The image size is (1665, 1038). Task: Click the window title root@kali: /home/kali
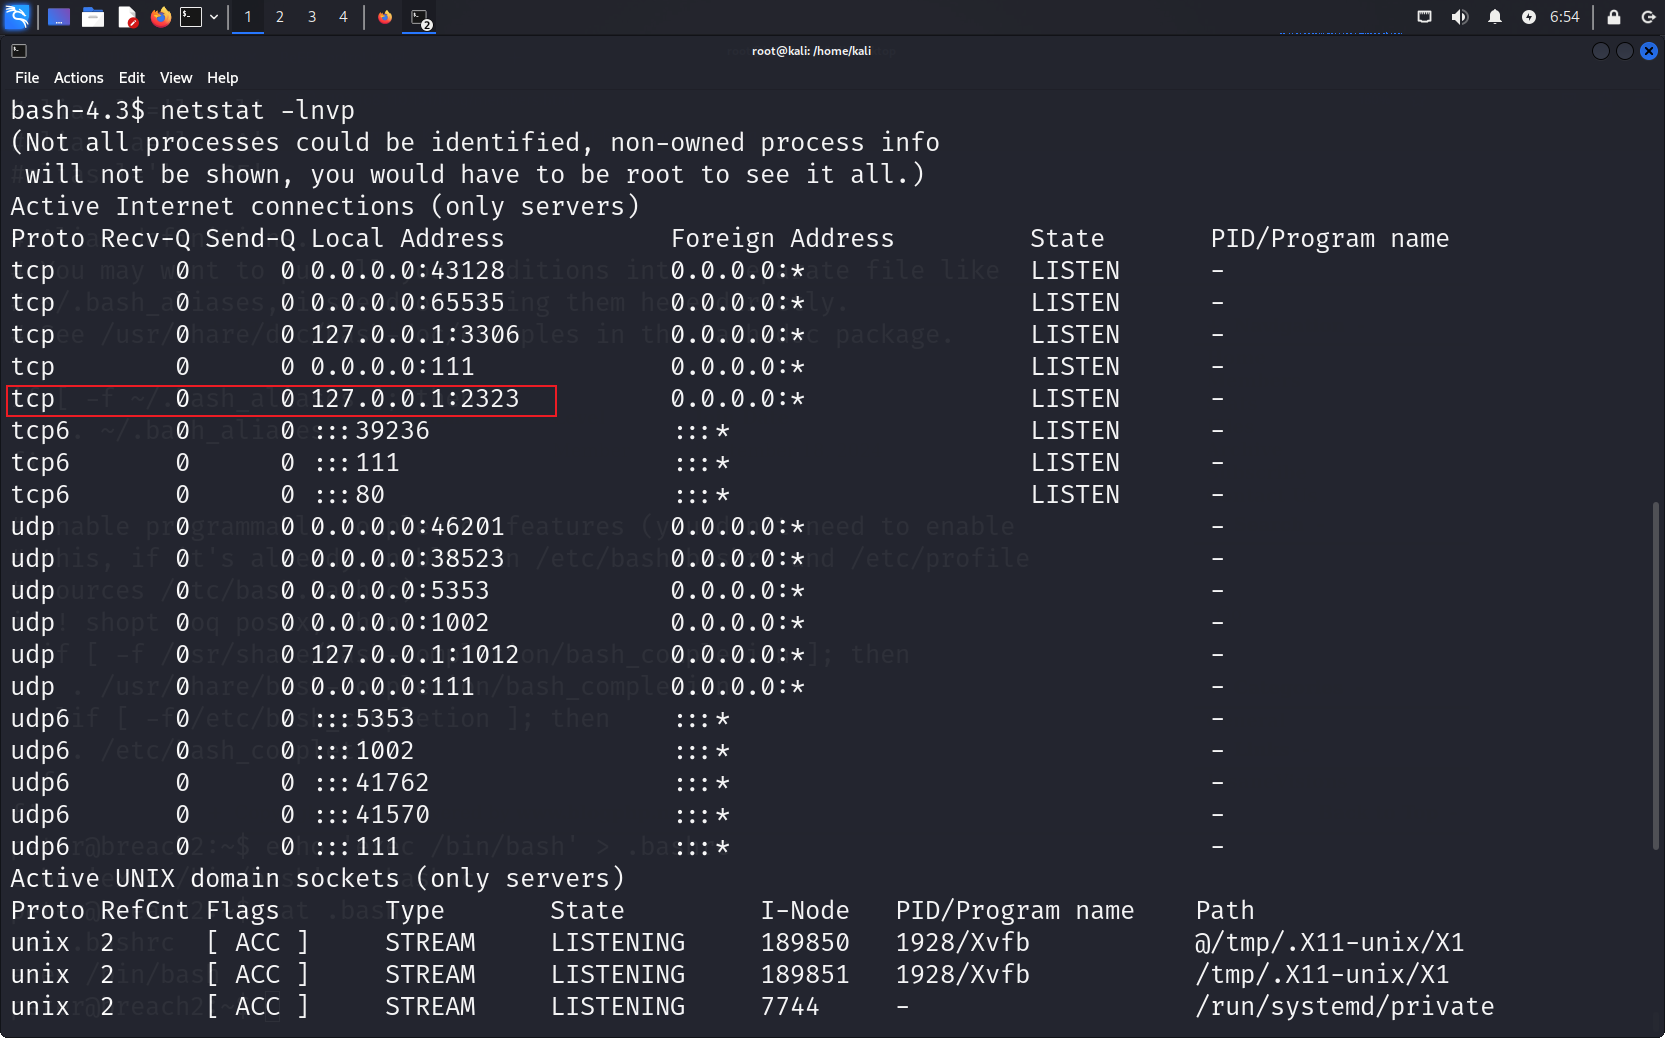point(811,51)
